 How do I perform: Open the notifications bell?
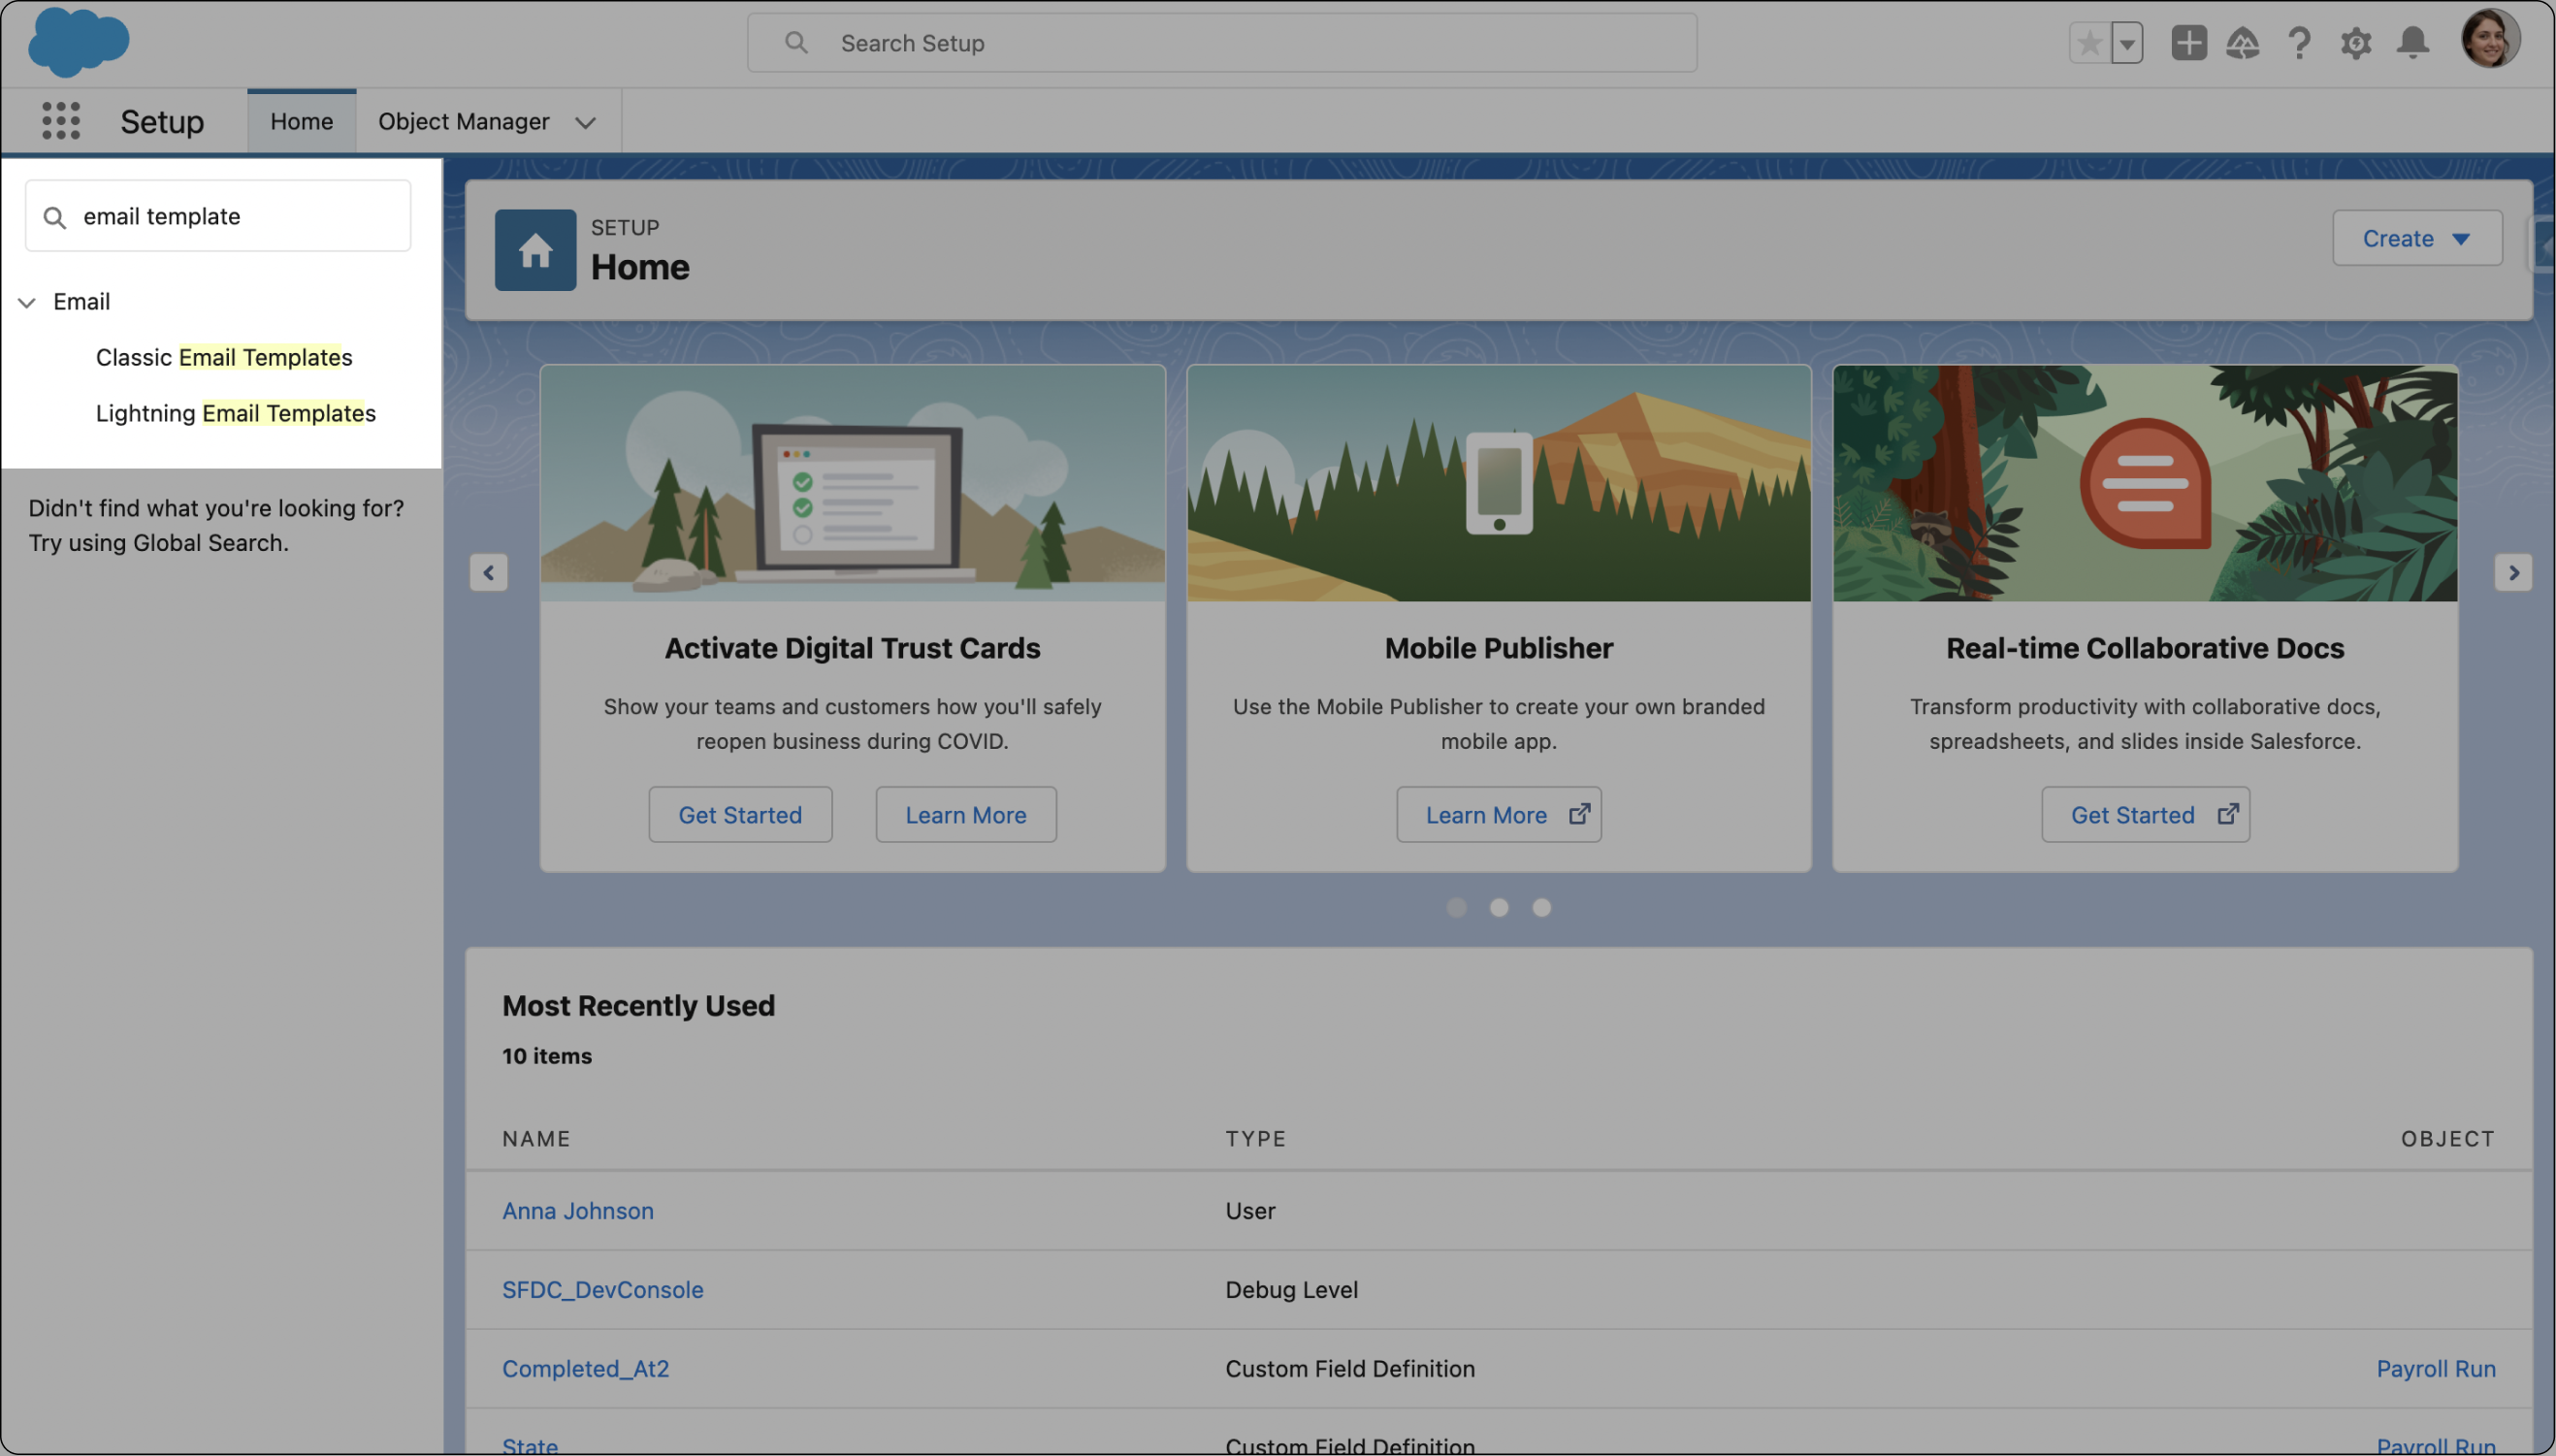(2413, 43)
